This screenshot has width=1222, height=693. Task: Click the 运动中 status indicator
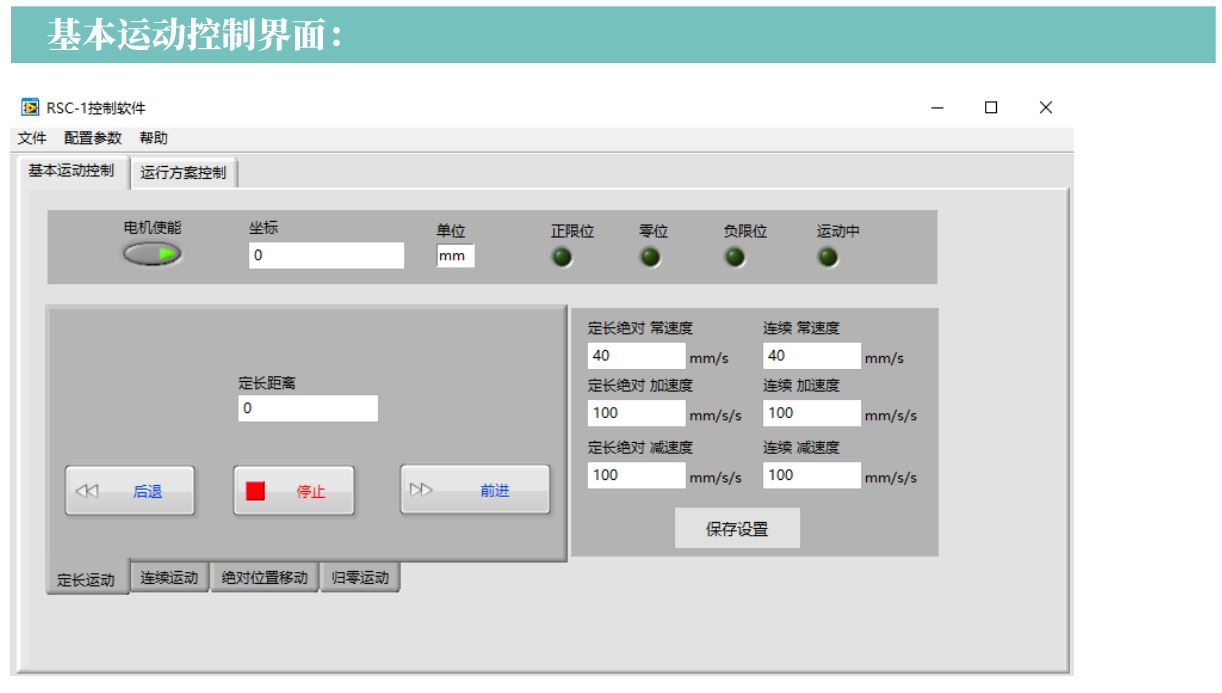click(x=828, y=258)
